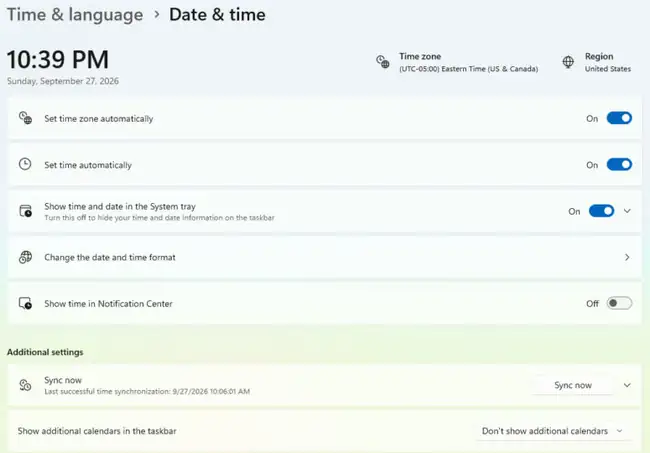Click the Sunday, September 27, 2026 date text
The image size is (650, 453).
(63, 81)
